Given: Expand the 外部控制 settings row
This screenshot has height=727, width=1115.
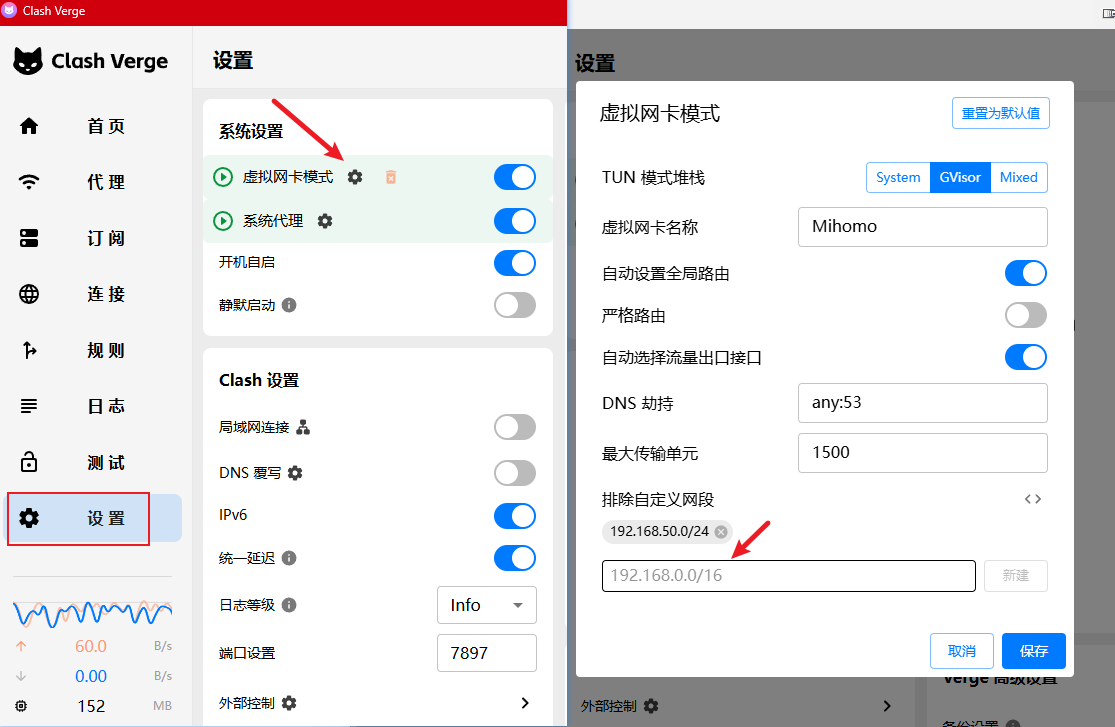Looking at the screenshot, I should 525,703.
